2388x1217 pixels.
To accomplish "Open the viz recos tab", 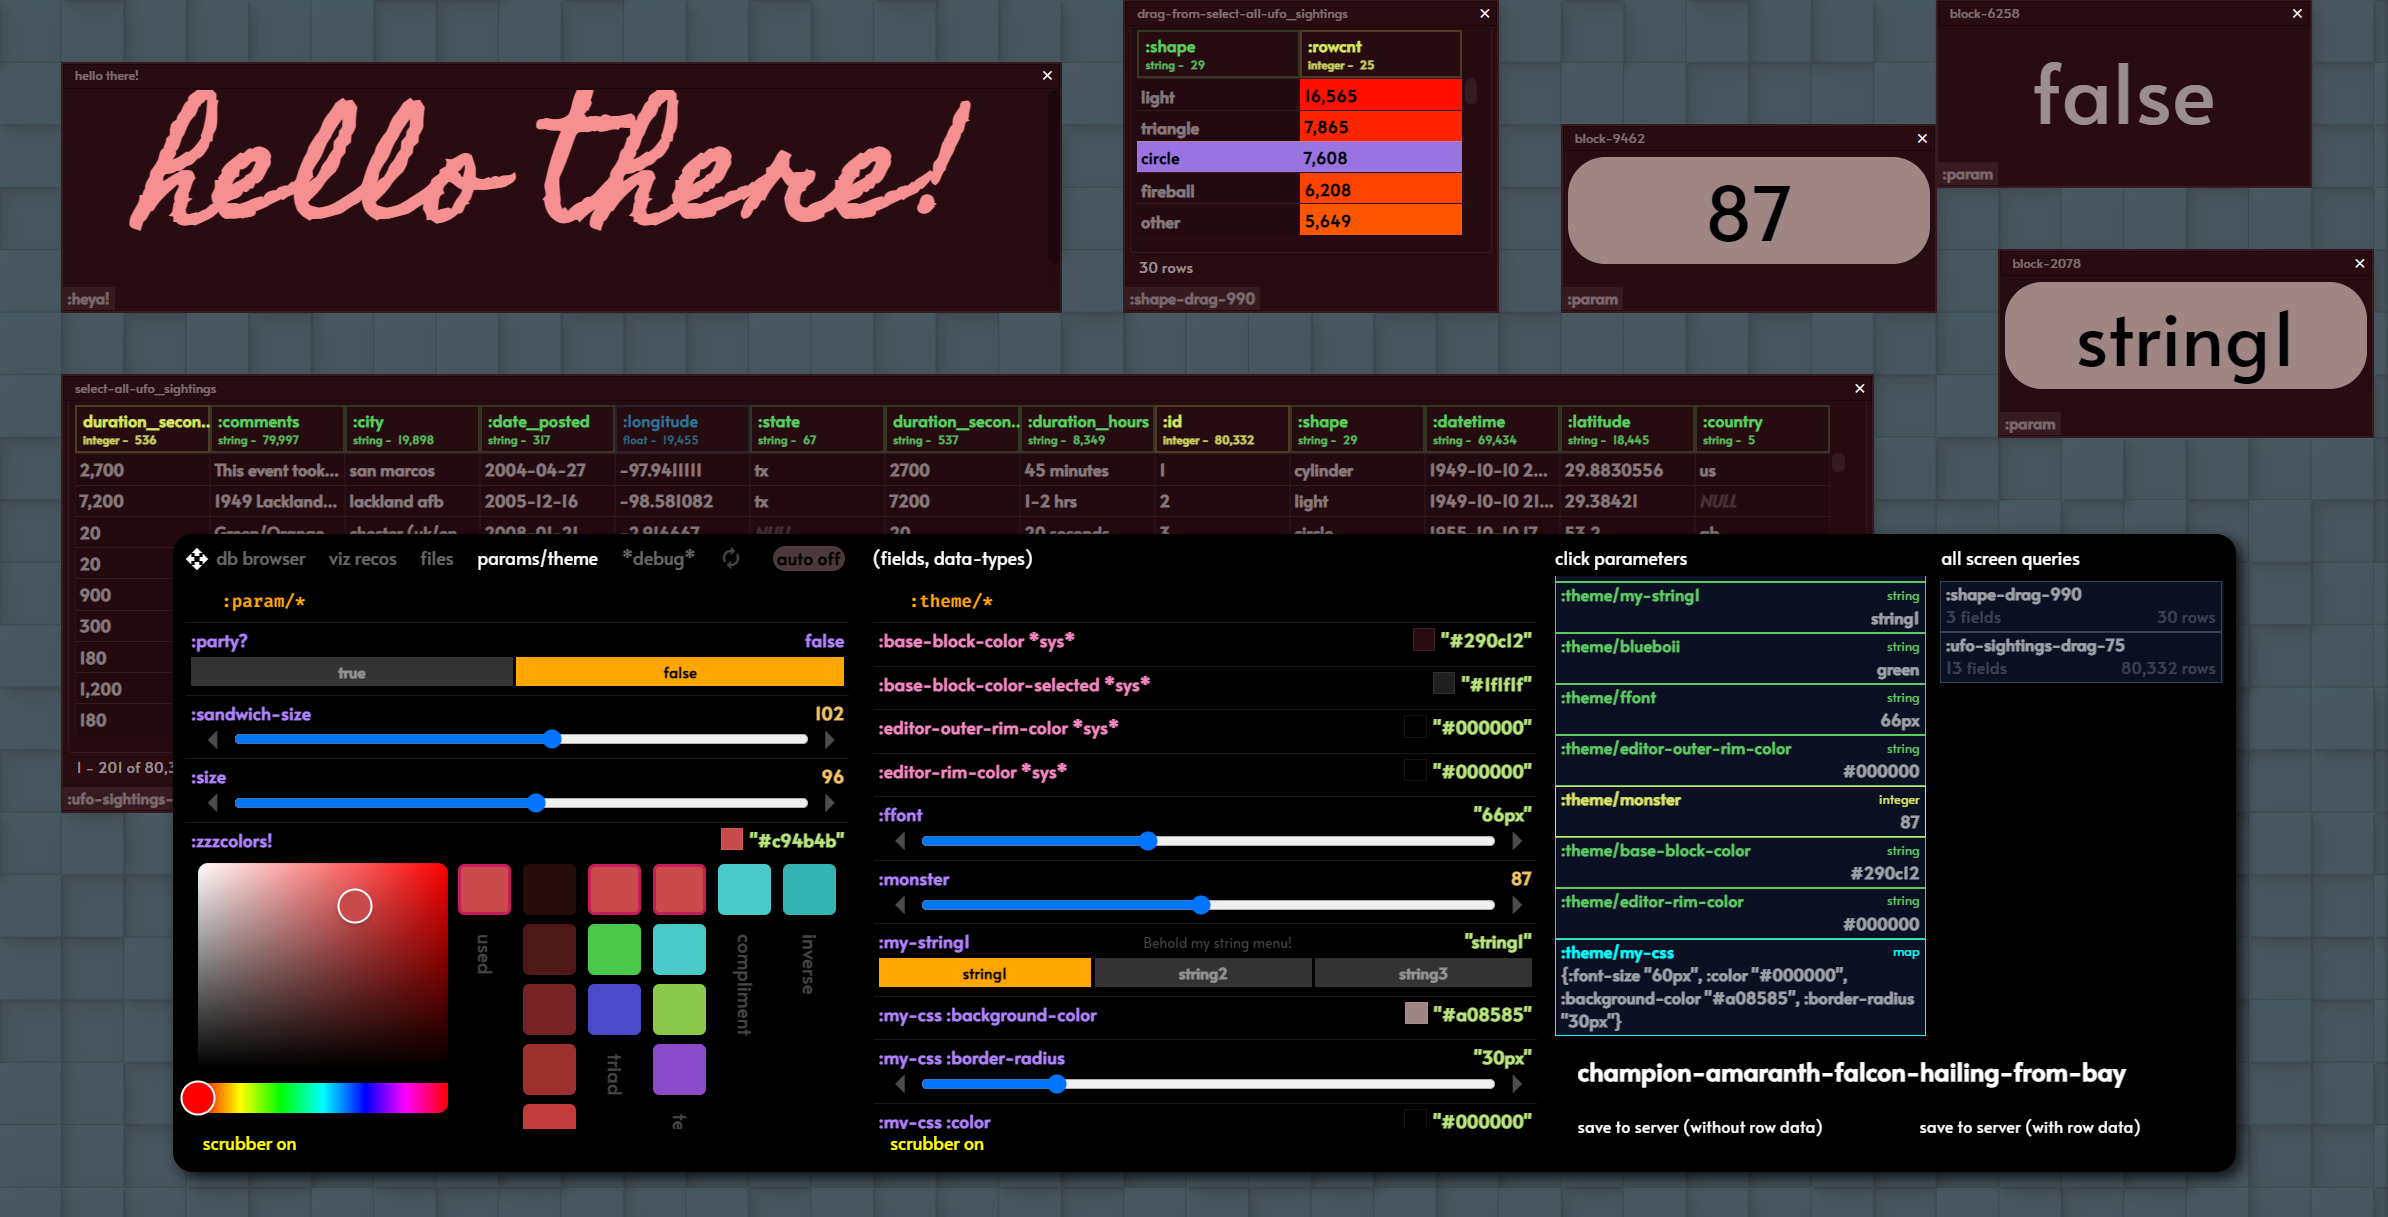I will point(362,559).
